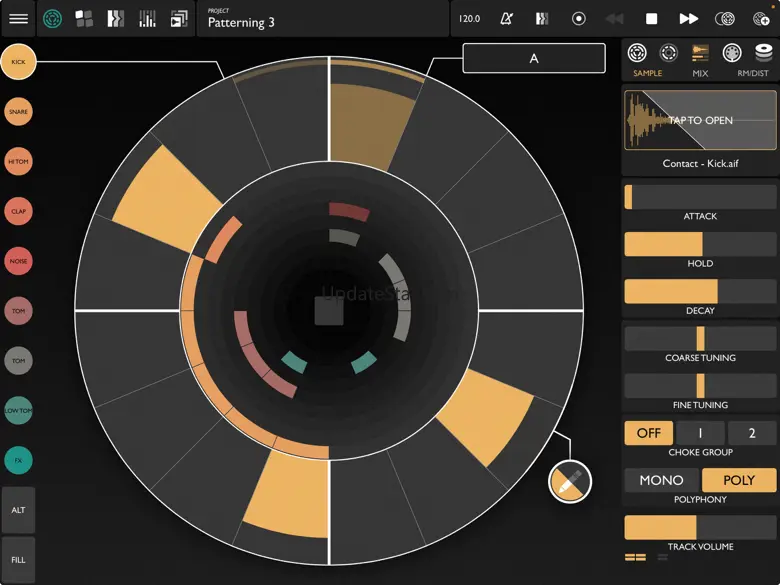Select the paint brush tool circle
This screenshot has height=585, width=780.
click(570, 482)
